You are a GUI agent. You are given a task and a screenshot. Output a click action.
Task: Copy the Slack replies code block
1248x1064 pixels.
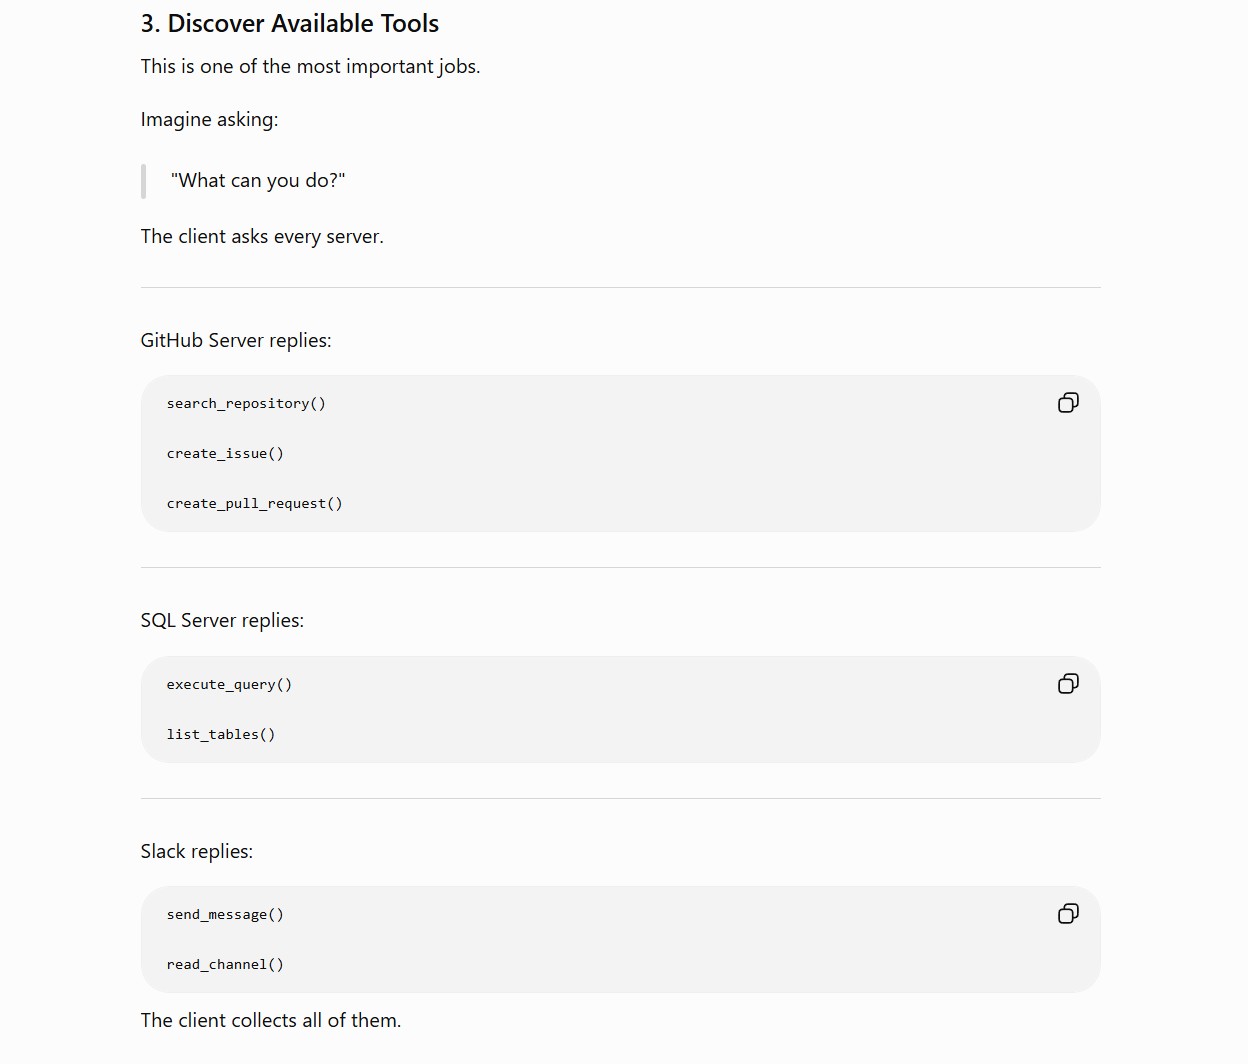1068,914
